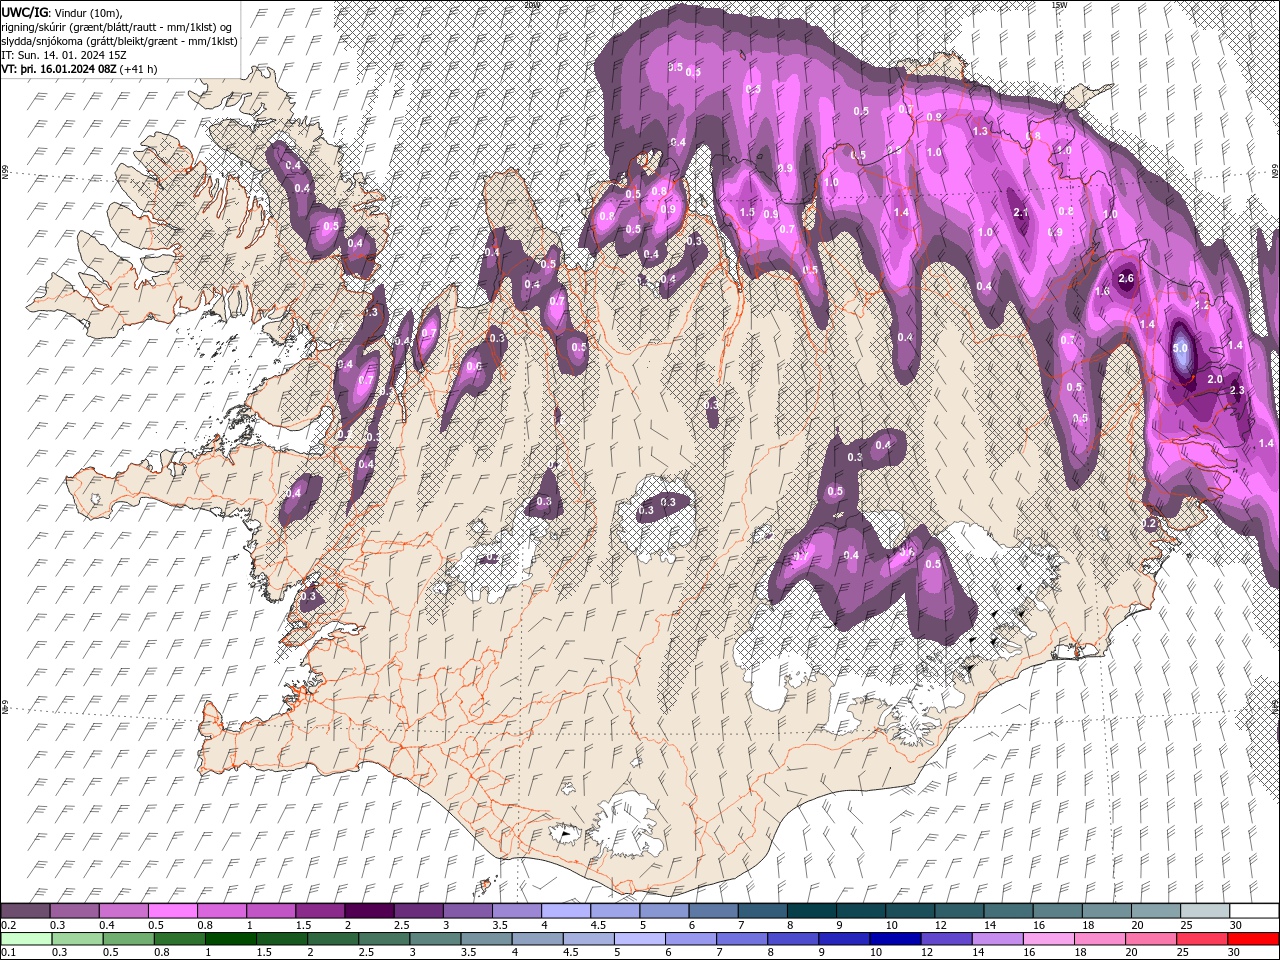Image resolution: width=1280 pixels, height=960 pixels.
Task: Pick the 6 slate-blue swatch, upper legend row
Action: [x=714, y=911]
